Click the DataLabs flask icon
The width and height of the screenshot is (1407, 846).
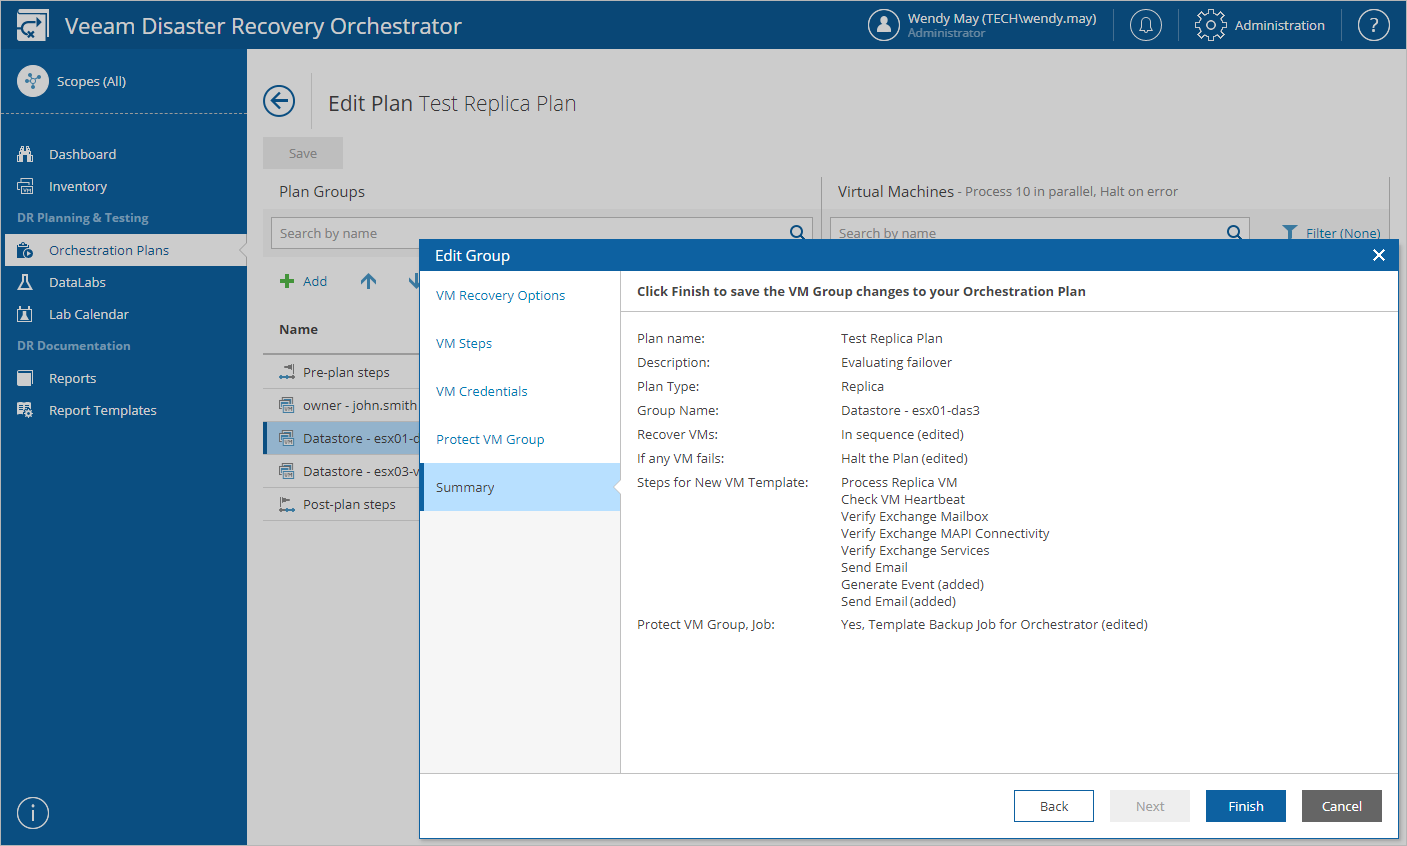point(26,282)
